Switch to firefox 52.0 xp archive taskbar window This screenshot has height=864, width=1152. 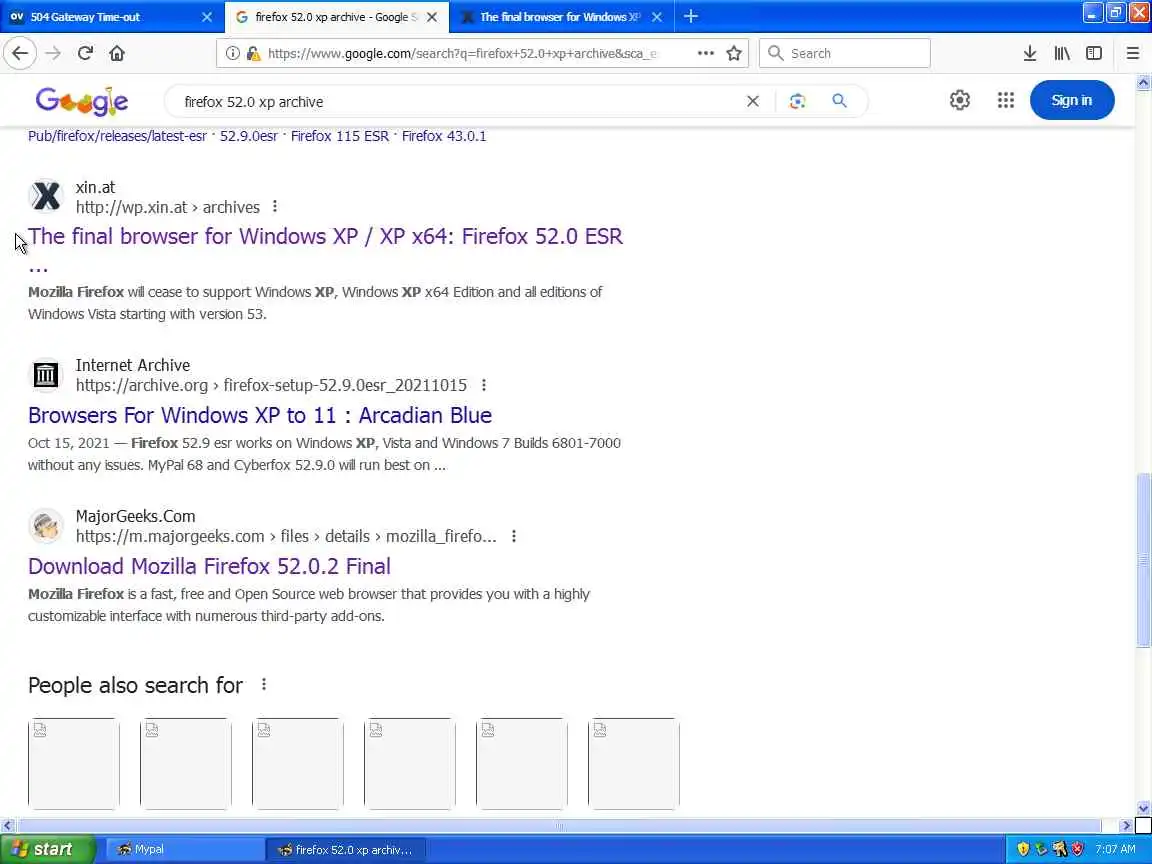tap(345, 849)
